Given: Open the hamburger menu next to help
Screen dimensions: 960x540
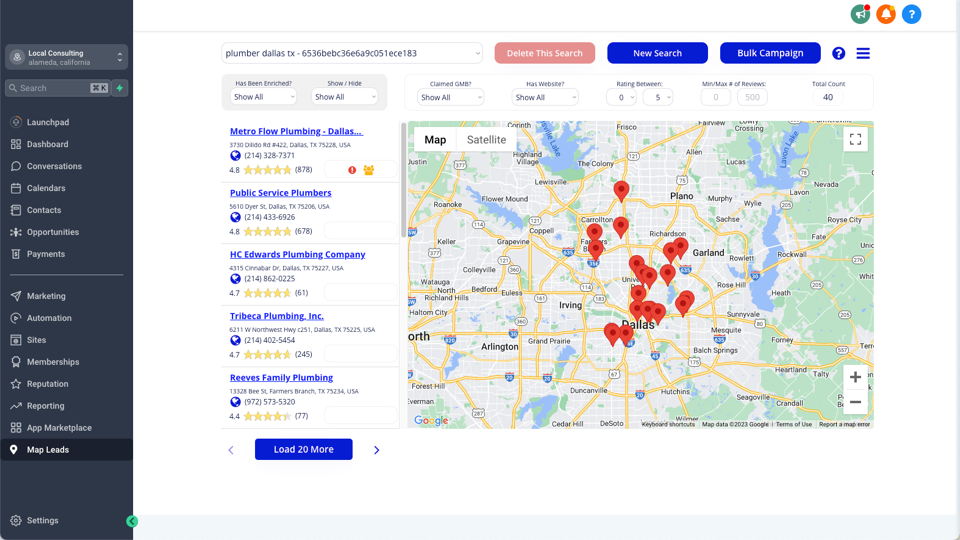Looking at the screenshot, I should [863, 53].
